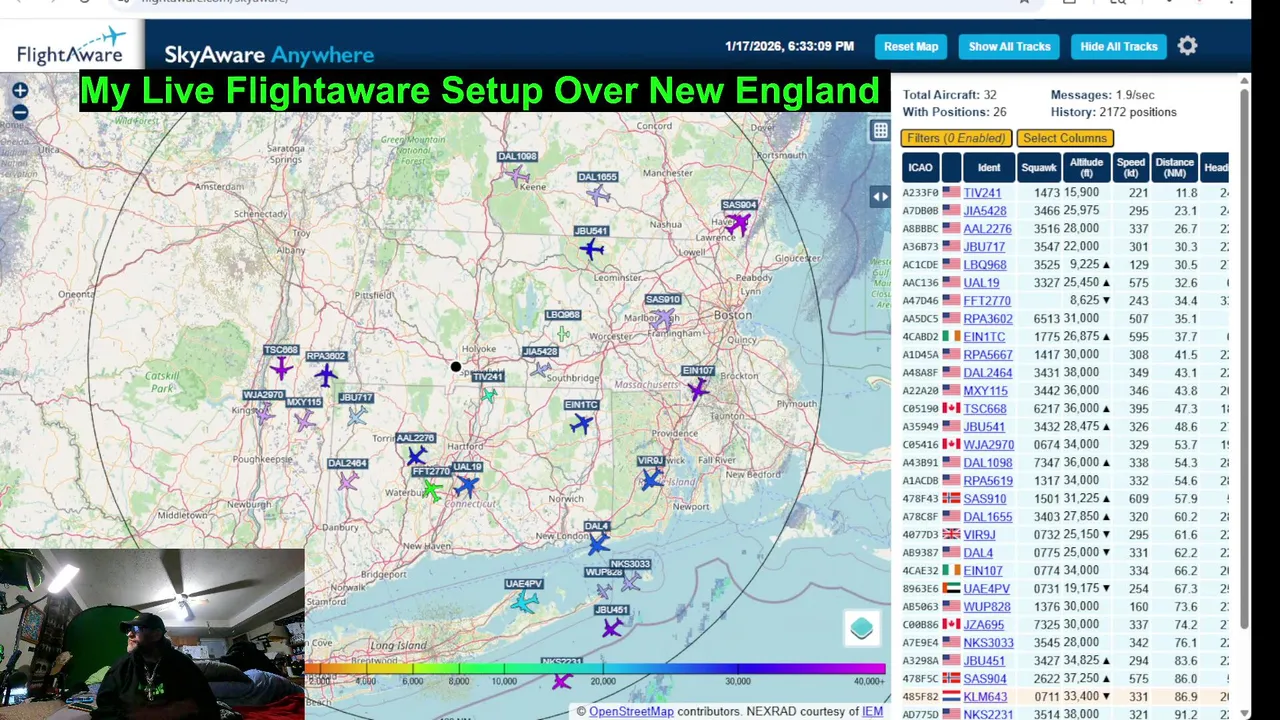Select DAL2464 aircraft icon on map

(347, 481)
